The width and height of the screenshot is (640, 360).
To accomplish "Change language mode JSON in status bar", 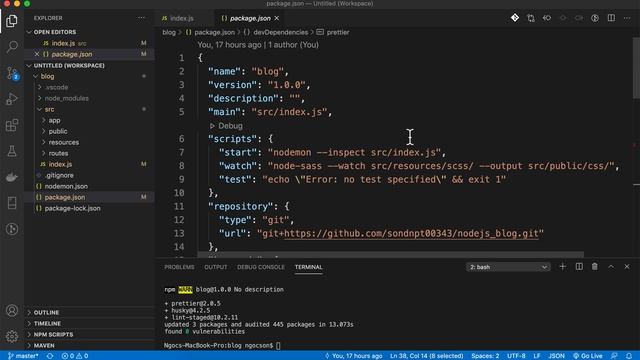I will pos(556,356).
